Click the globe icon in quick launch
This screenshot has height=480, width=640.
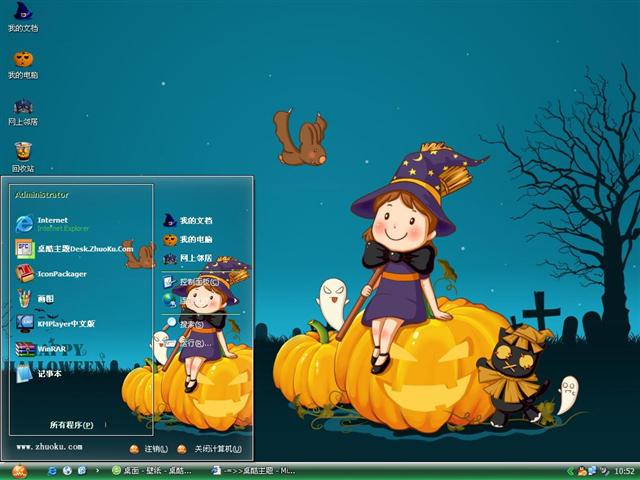[67, 471]
